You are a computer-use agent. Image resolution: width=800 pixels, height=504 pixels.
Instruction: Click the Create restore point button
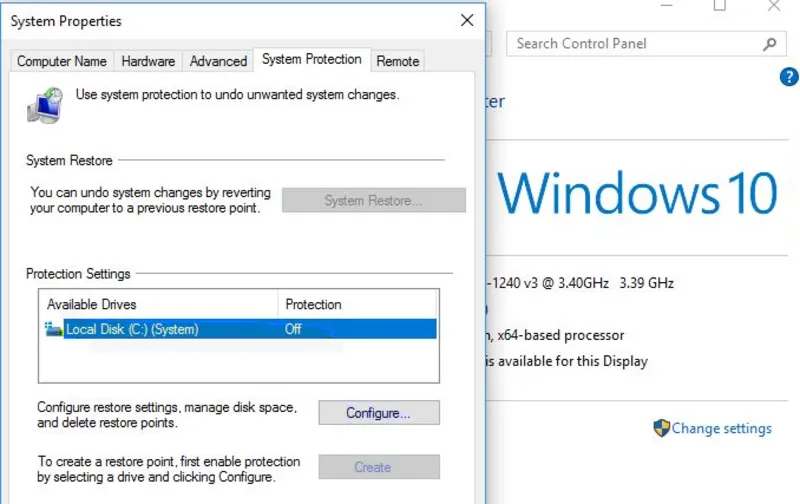378,467
